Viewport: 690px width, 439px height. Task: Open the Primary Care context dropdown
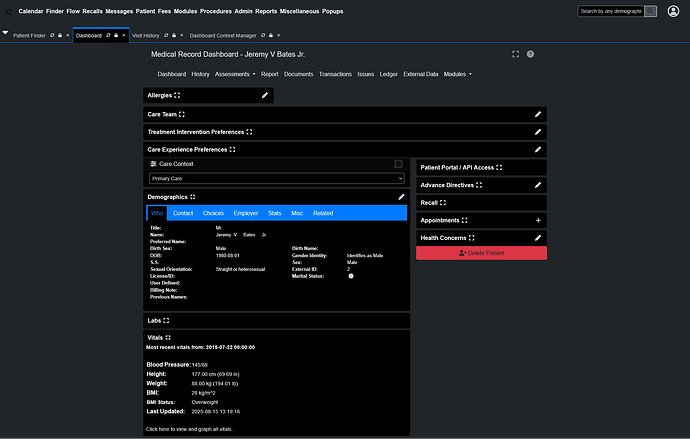click(276, 178)
